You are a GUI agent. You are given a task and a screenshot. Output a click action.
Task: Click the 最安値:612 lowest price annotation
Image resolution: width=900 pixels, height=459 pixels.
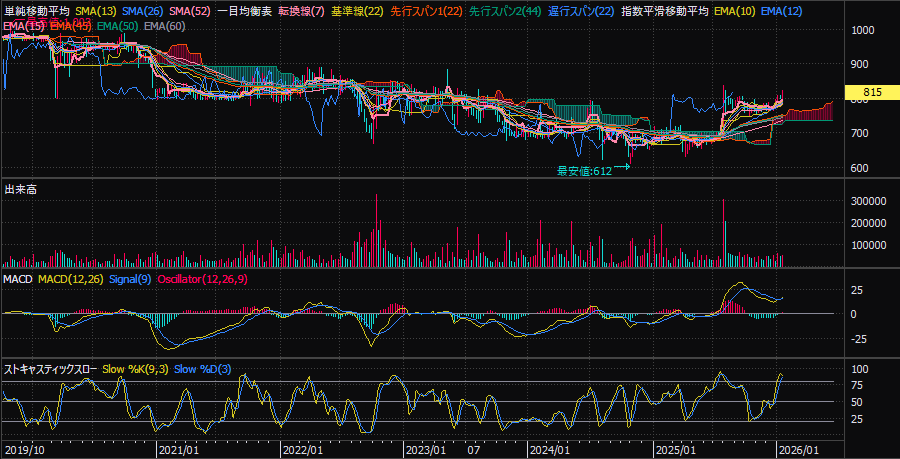click(x=584, y=170)
